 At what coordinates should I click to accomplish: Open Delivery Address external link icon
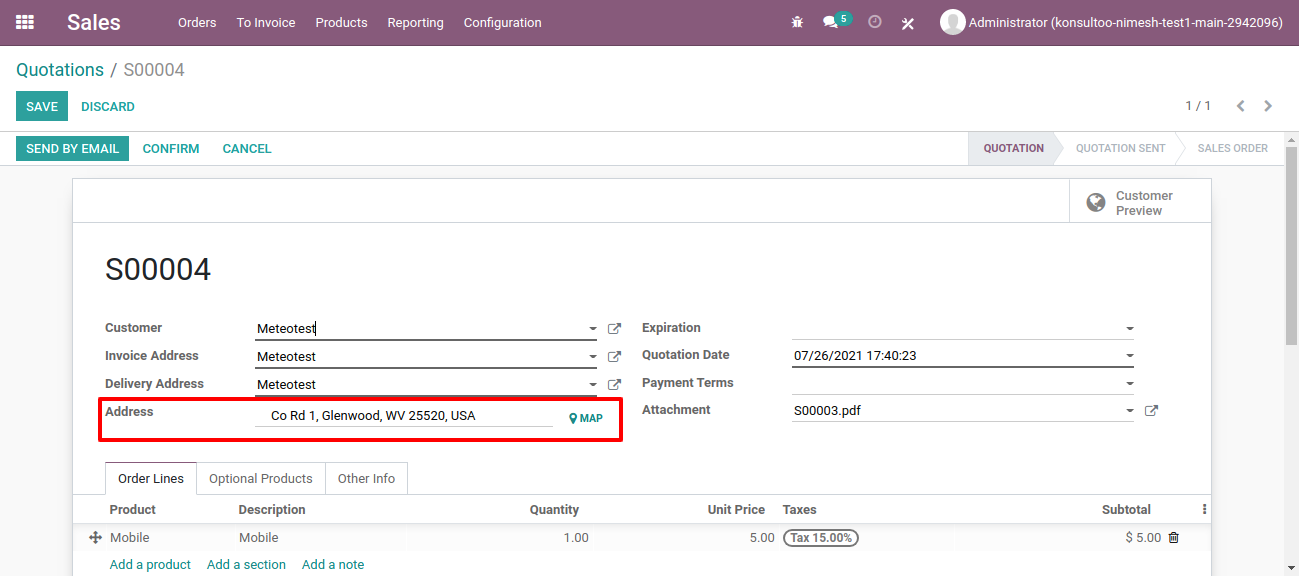pyautogui.click(x=615, y=385)
